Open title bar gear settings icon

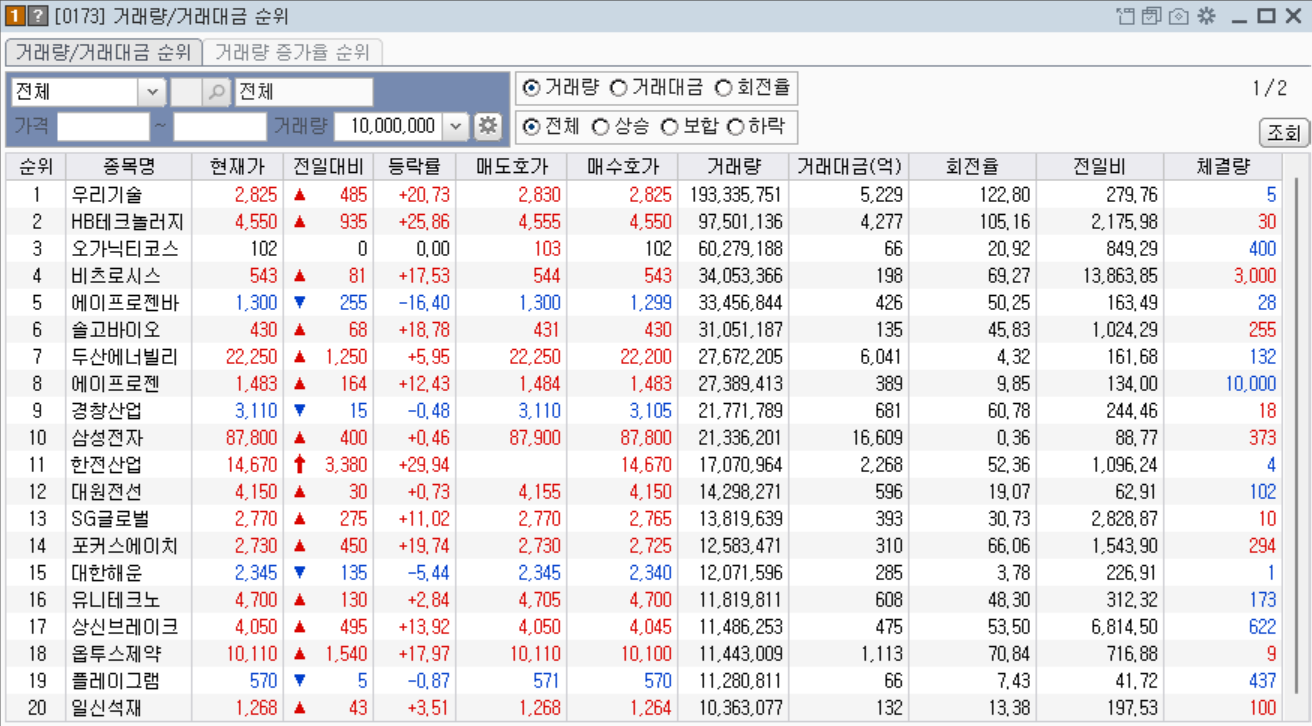coord(1206,16)
